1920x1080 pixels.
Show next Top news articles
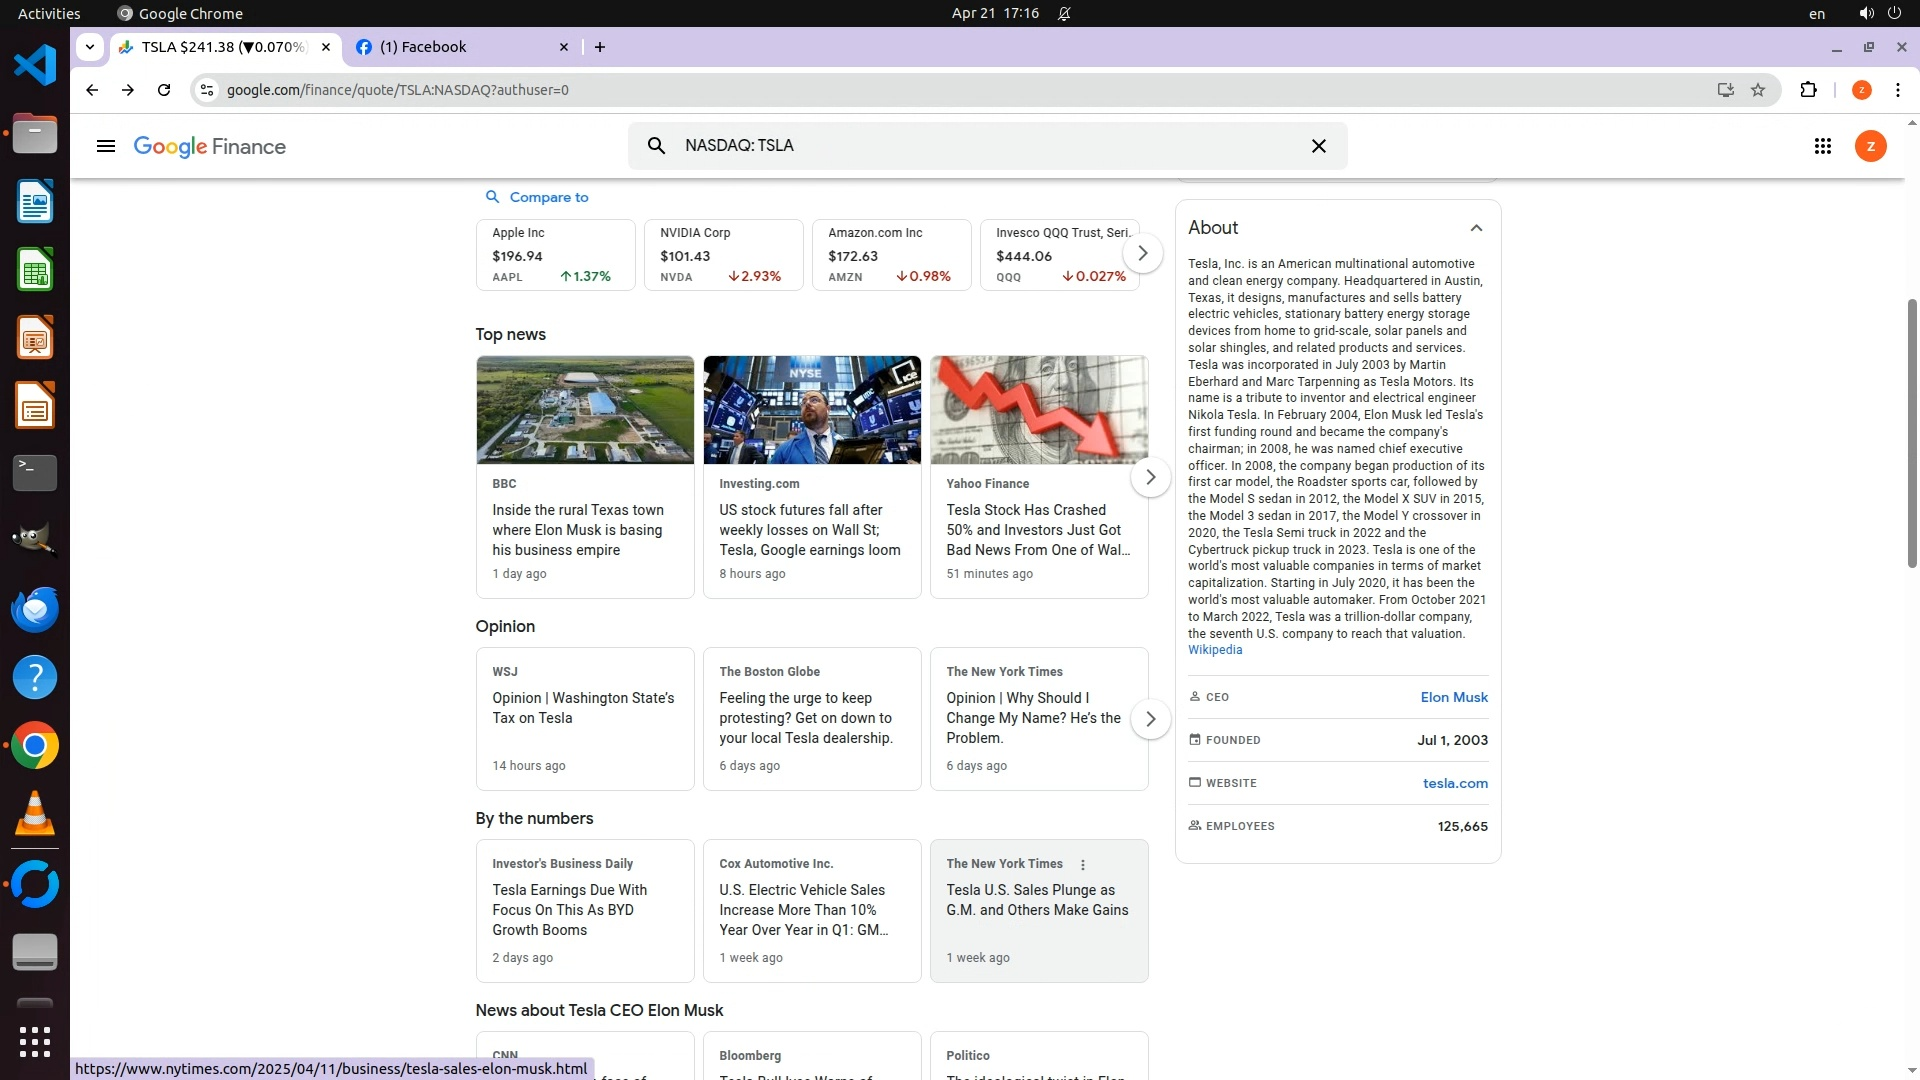click(x=1150, y=477)
